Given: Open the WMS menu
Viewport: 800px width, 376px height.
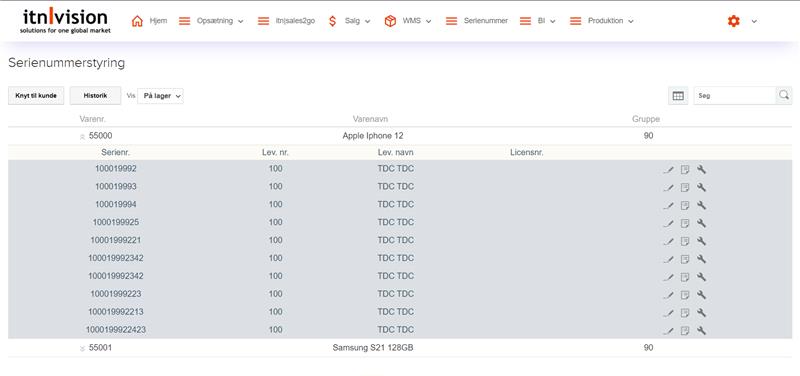Looking at the screenshot, I should click(x=408, y=21).
